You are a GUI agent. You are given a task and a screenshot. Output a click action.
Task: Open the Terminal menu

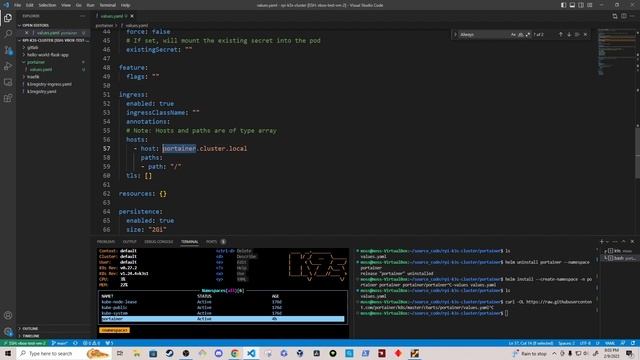click(108, 5)
